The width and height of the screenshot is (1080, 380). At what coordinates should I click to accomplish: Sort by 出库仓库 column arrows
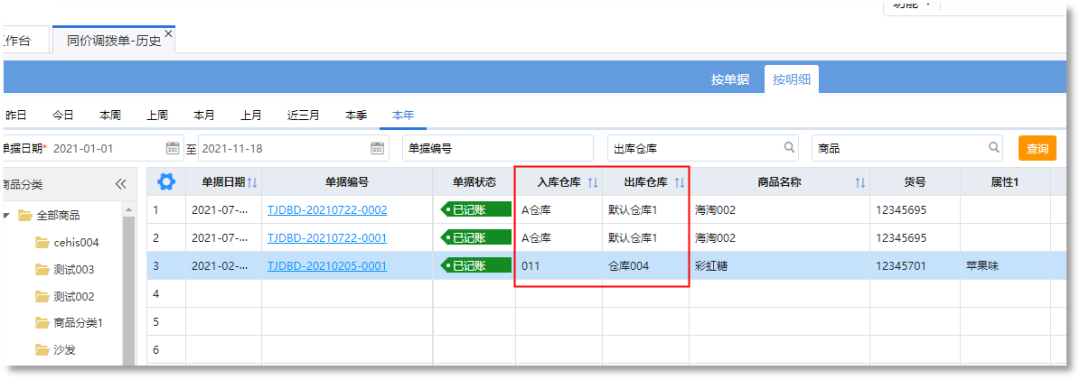pos(679,182)
